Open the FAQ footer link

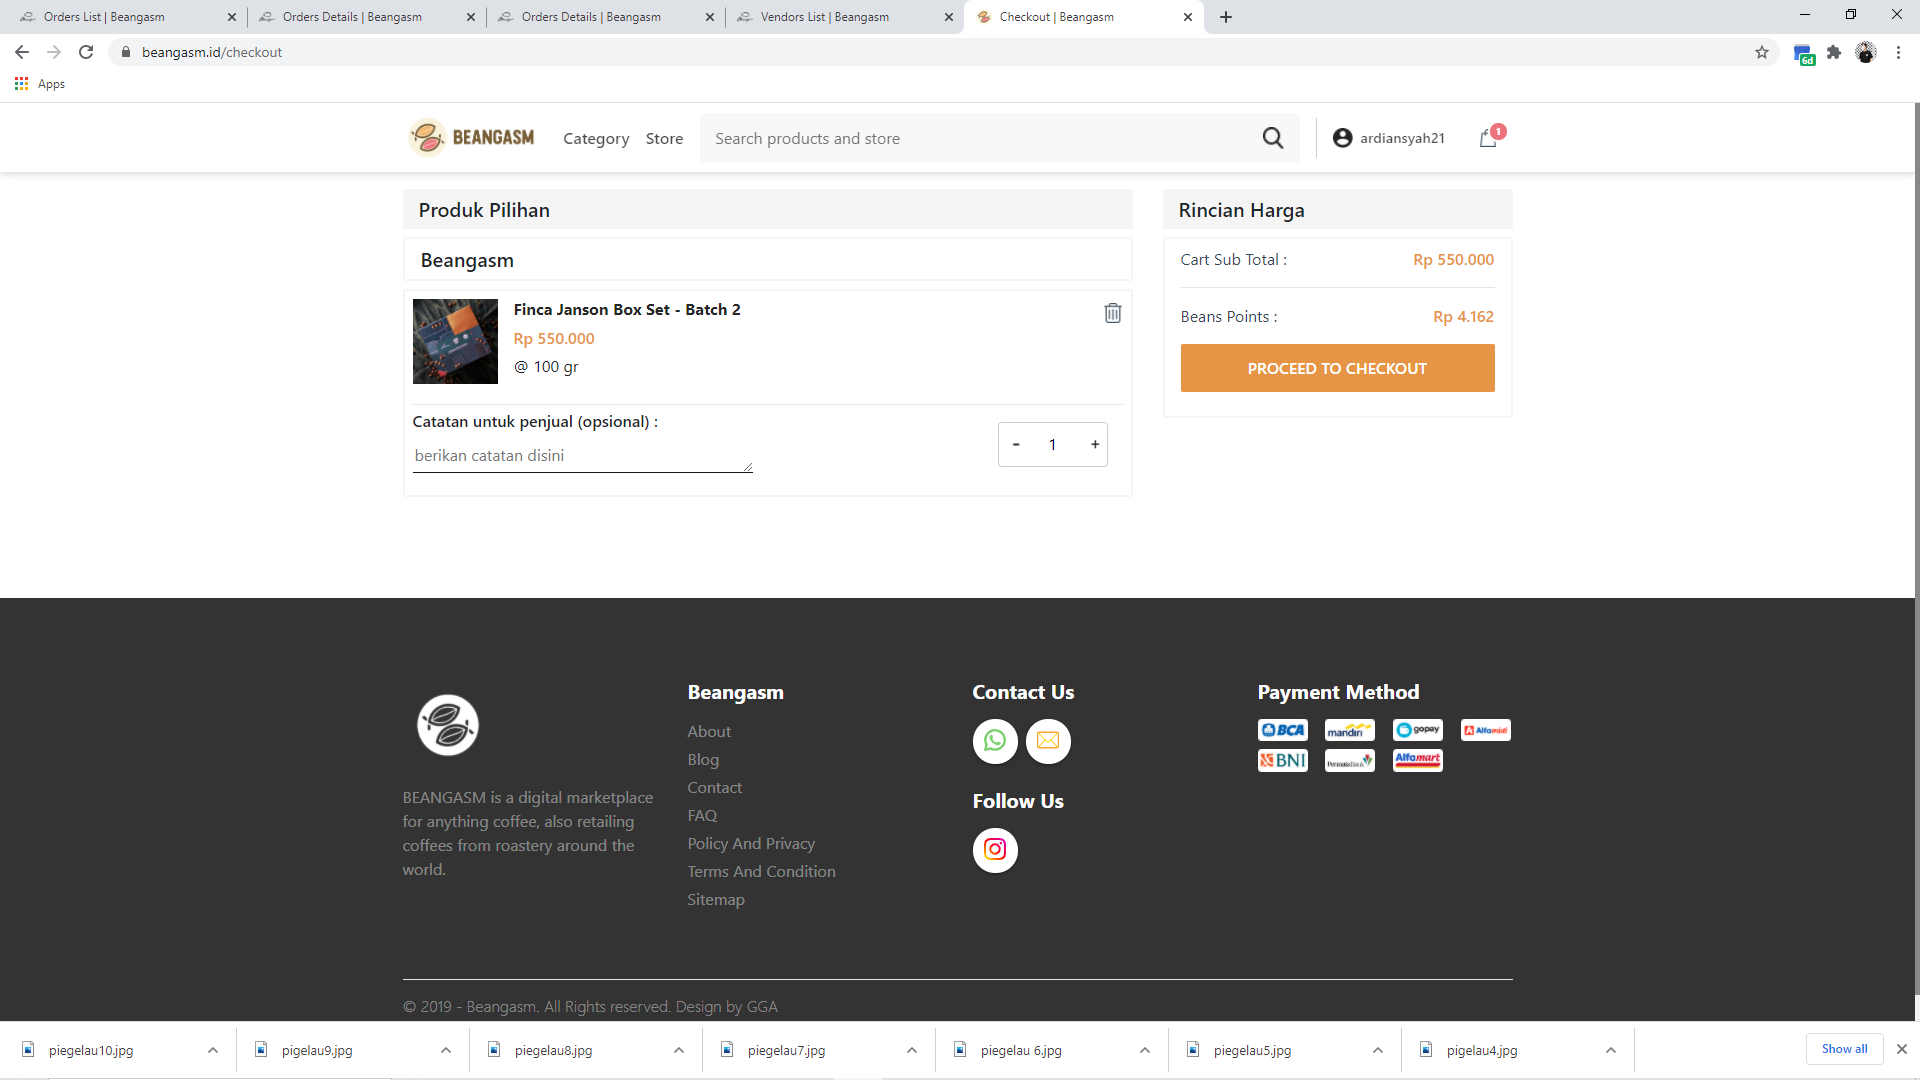point(702,816)
